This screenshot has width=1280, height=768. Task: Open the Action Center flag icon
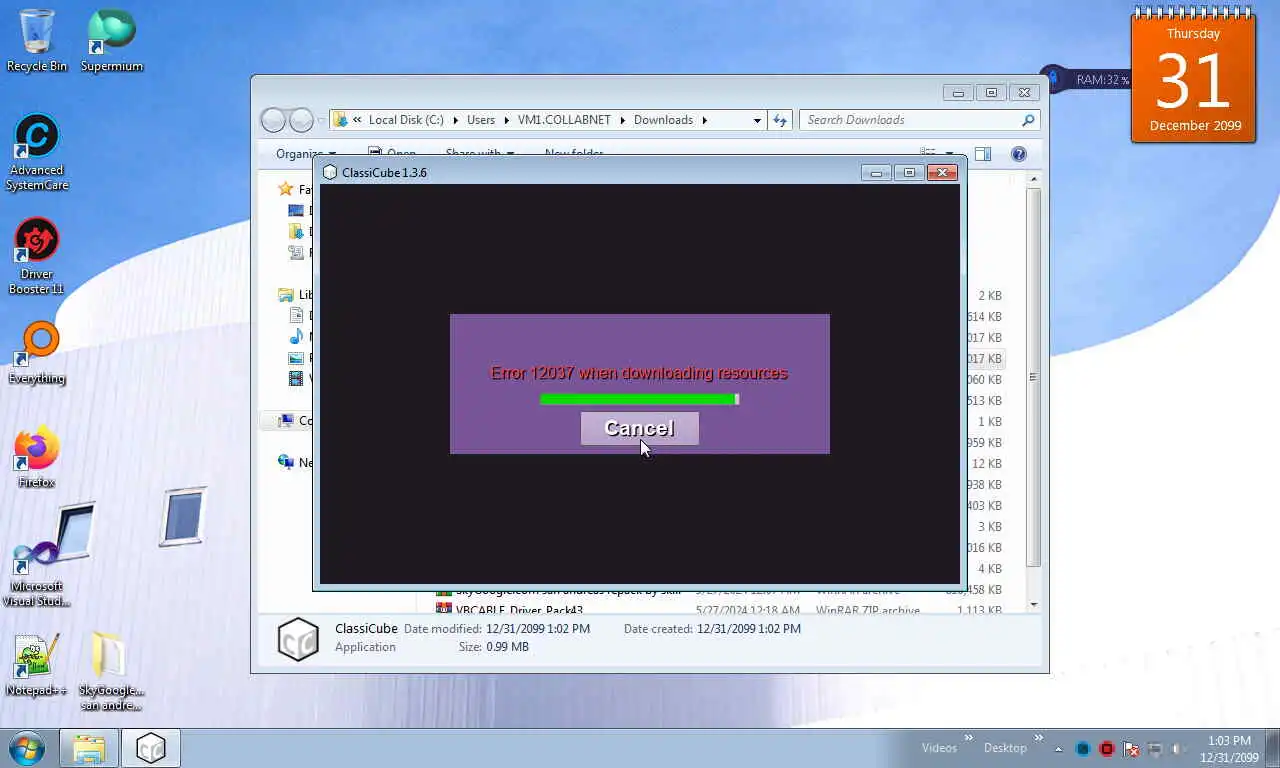click(x=1131, y=749)
